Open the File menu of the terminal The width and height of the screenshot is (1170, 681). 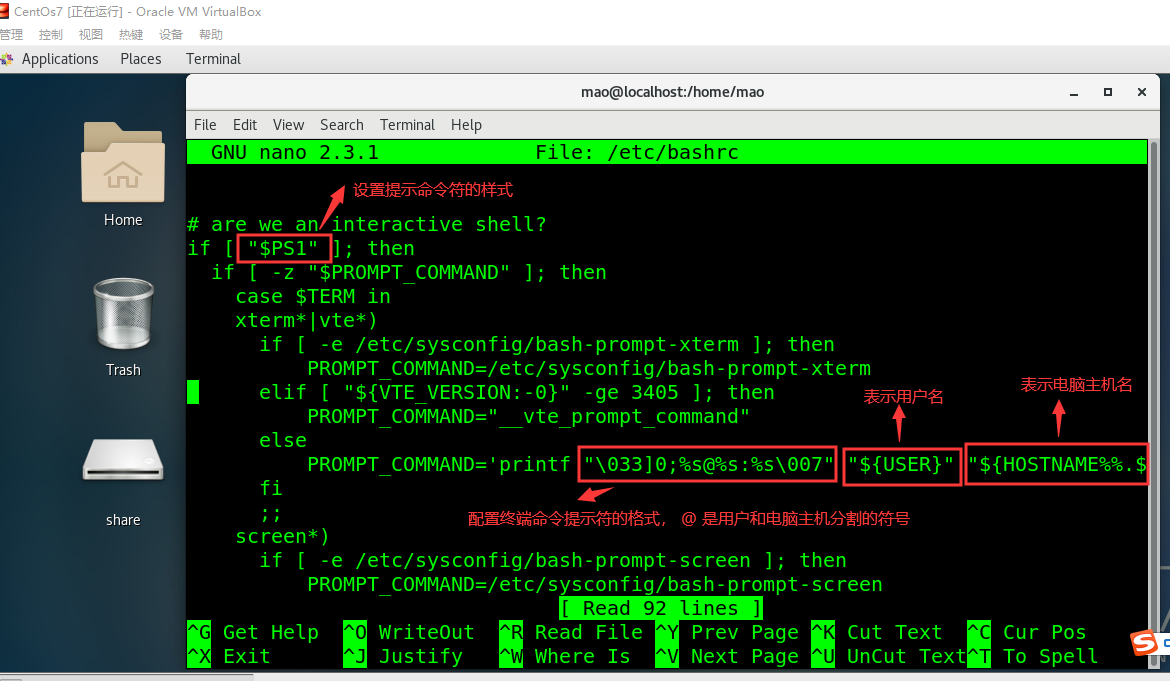[204, 124]
